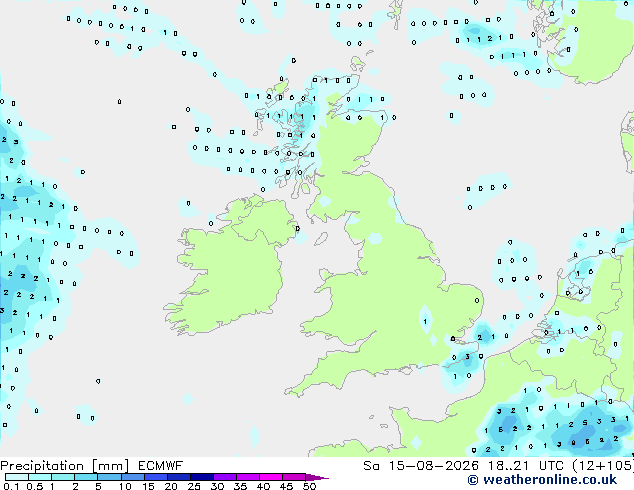Click the 35–40 mm legend swatch
Screen dimensions: 634x490
[x=247, y=477]
